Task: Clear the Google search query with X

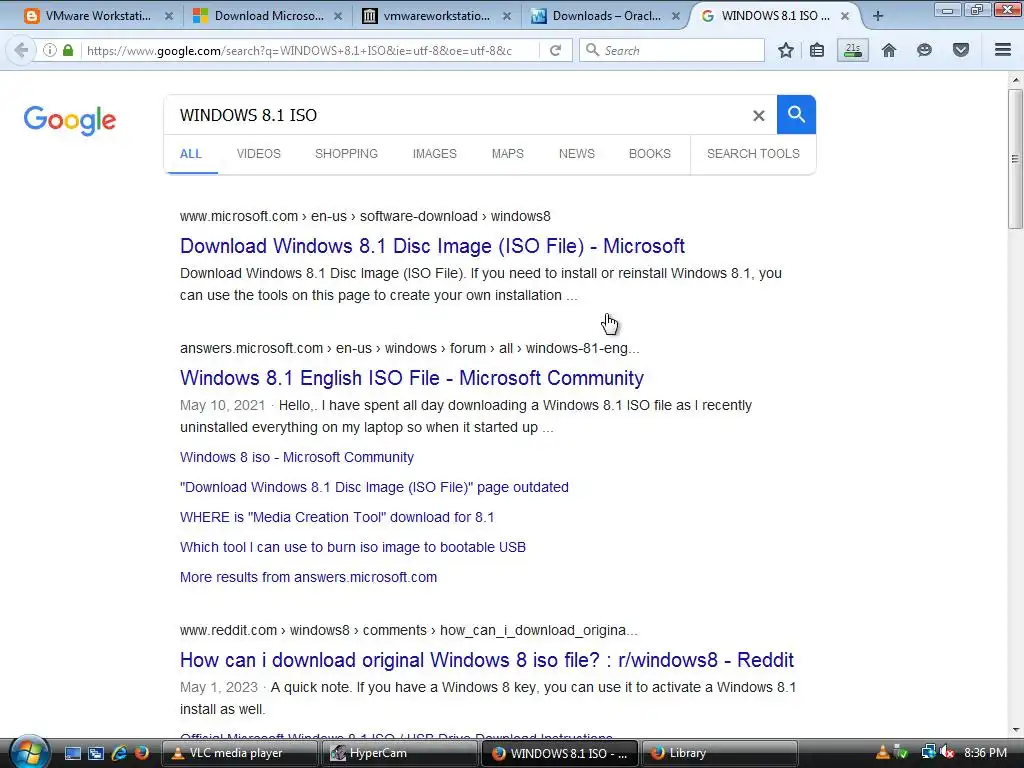Action: pyautogui.click(x=758, y=116)
